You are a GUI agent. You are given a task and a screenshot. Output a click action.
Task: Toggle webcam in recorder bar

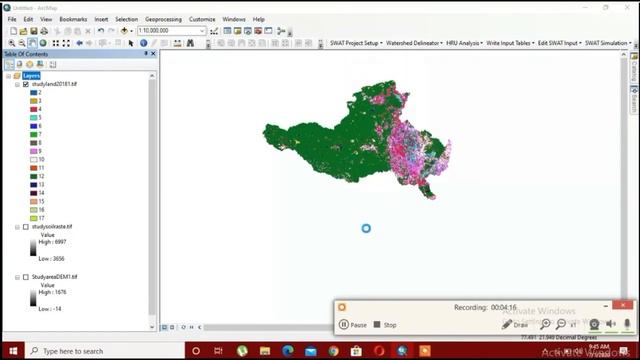coord(594,324)
